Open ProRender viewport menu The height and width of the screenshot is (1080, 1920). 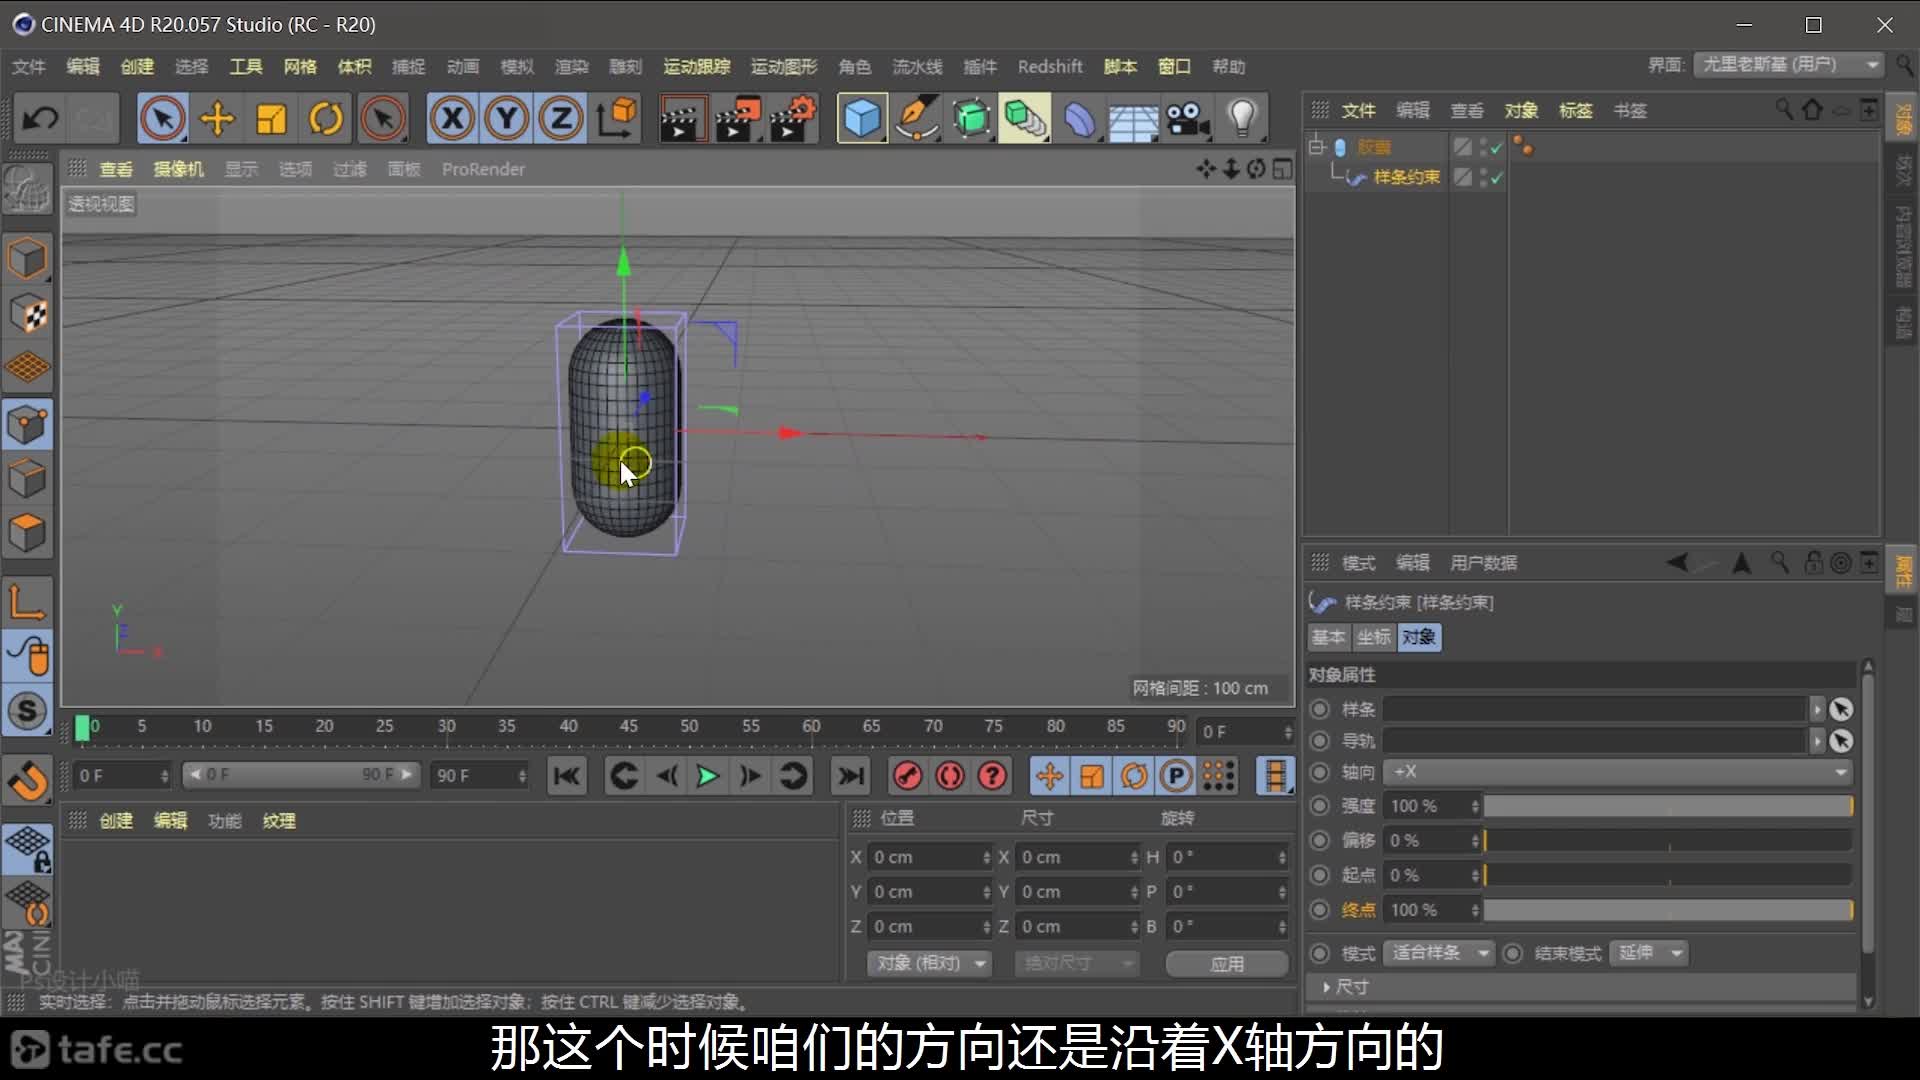point(483,169)
